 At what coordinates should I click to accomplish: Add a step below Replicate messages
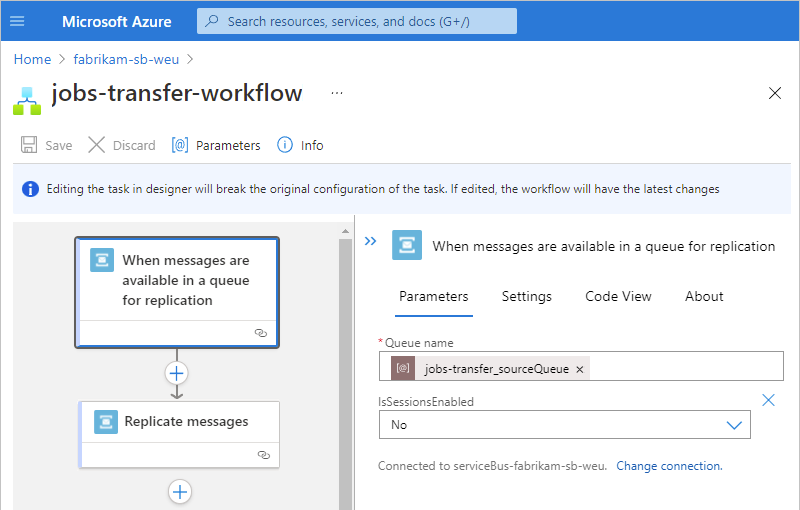[180, 492]
